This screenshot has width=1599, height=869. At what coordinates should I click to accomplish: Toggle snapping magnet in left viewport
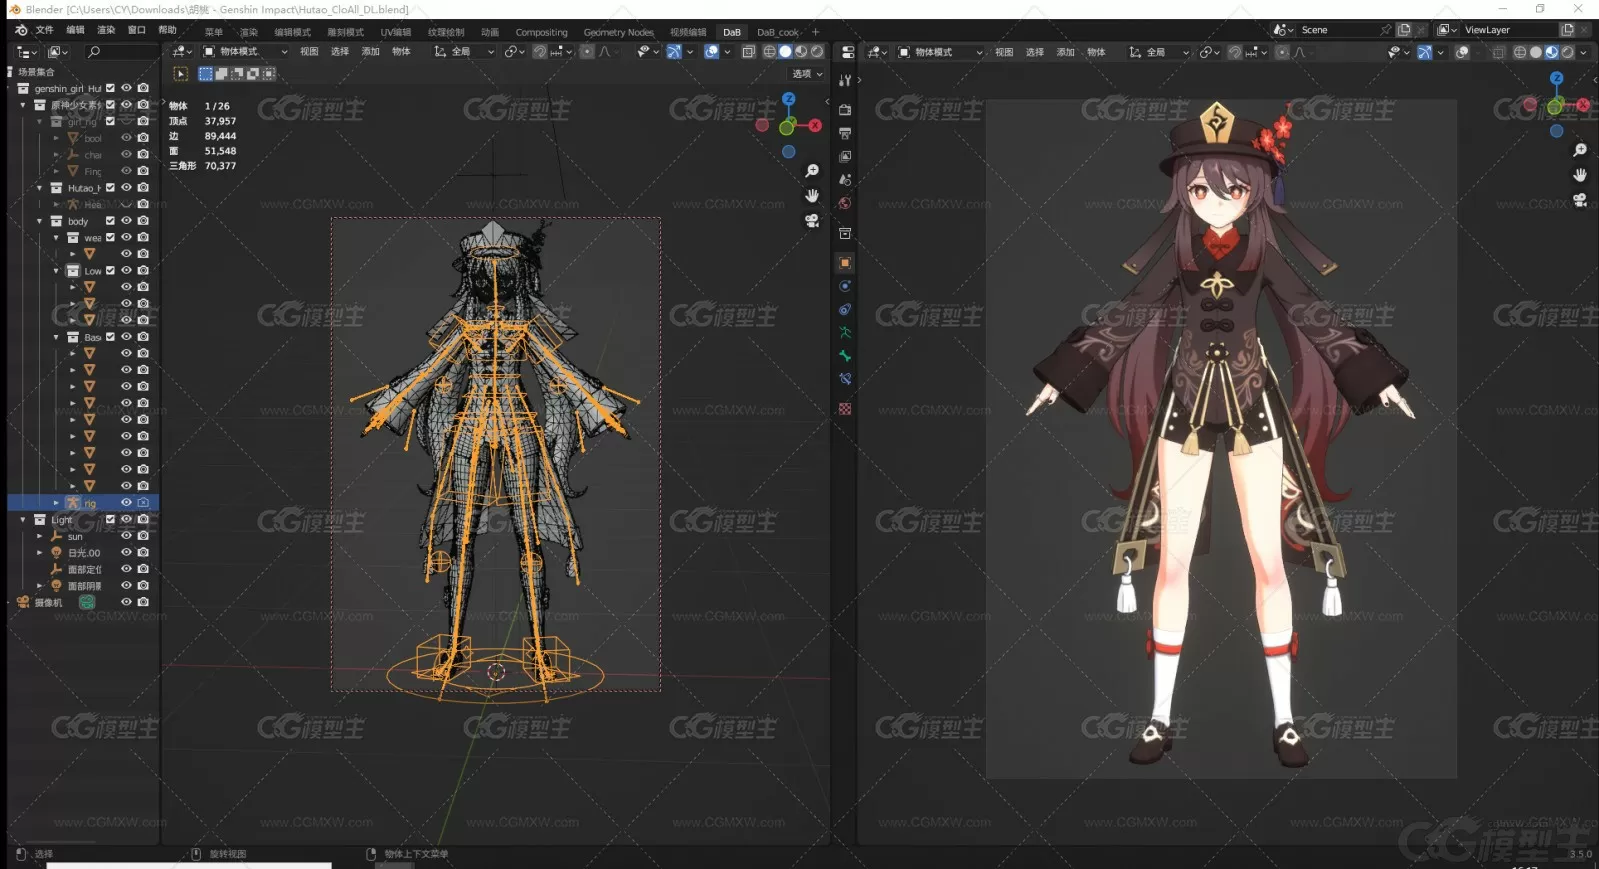click(x=540, y=52)
